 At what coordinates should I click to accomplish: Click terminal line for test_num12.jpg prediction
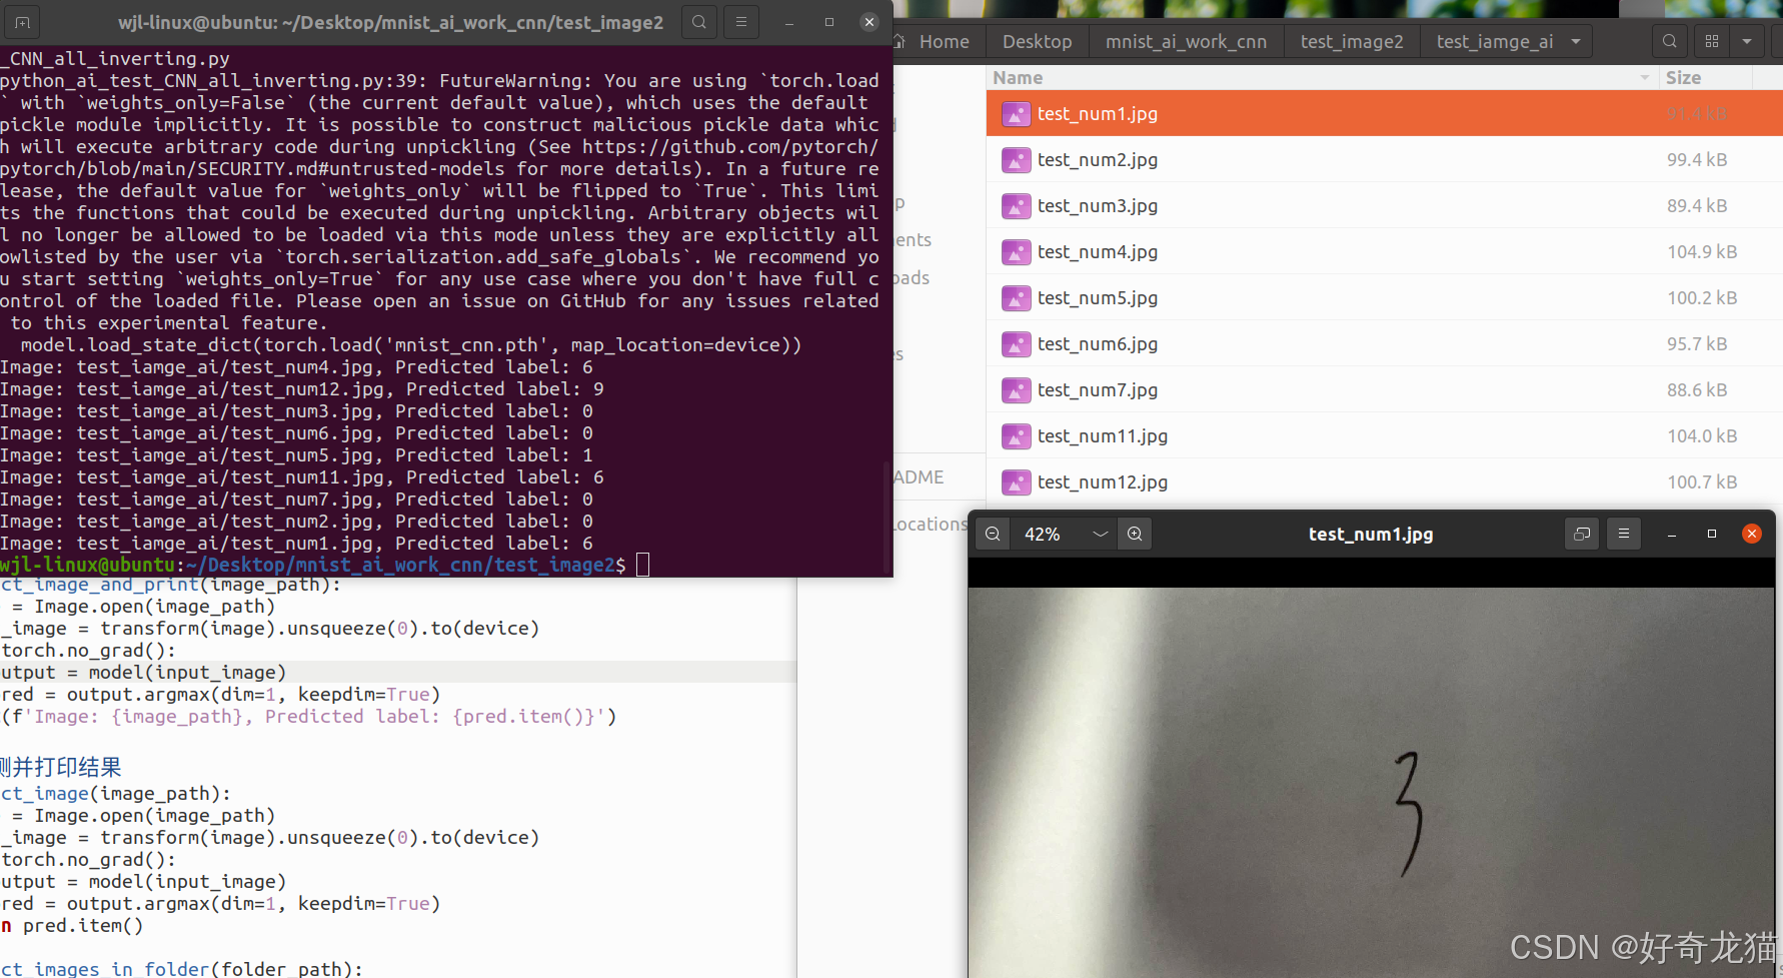(x=302, y=389)
